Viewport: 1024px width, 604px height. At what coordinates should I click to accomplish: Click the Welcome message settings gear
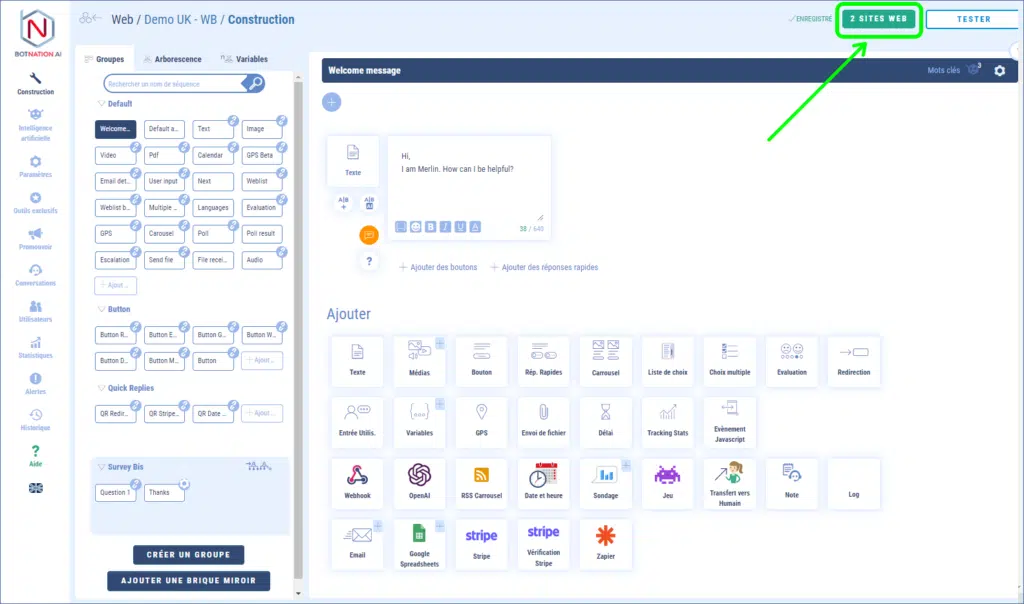pyautogui.click(x=999, y=71)
